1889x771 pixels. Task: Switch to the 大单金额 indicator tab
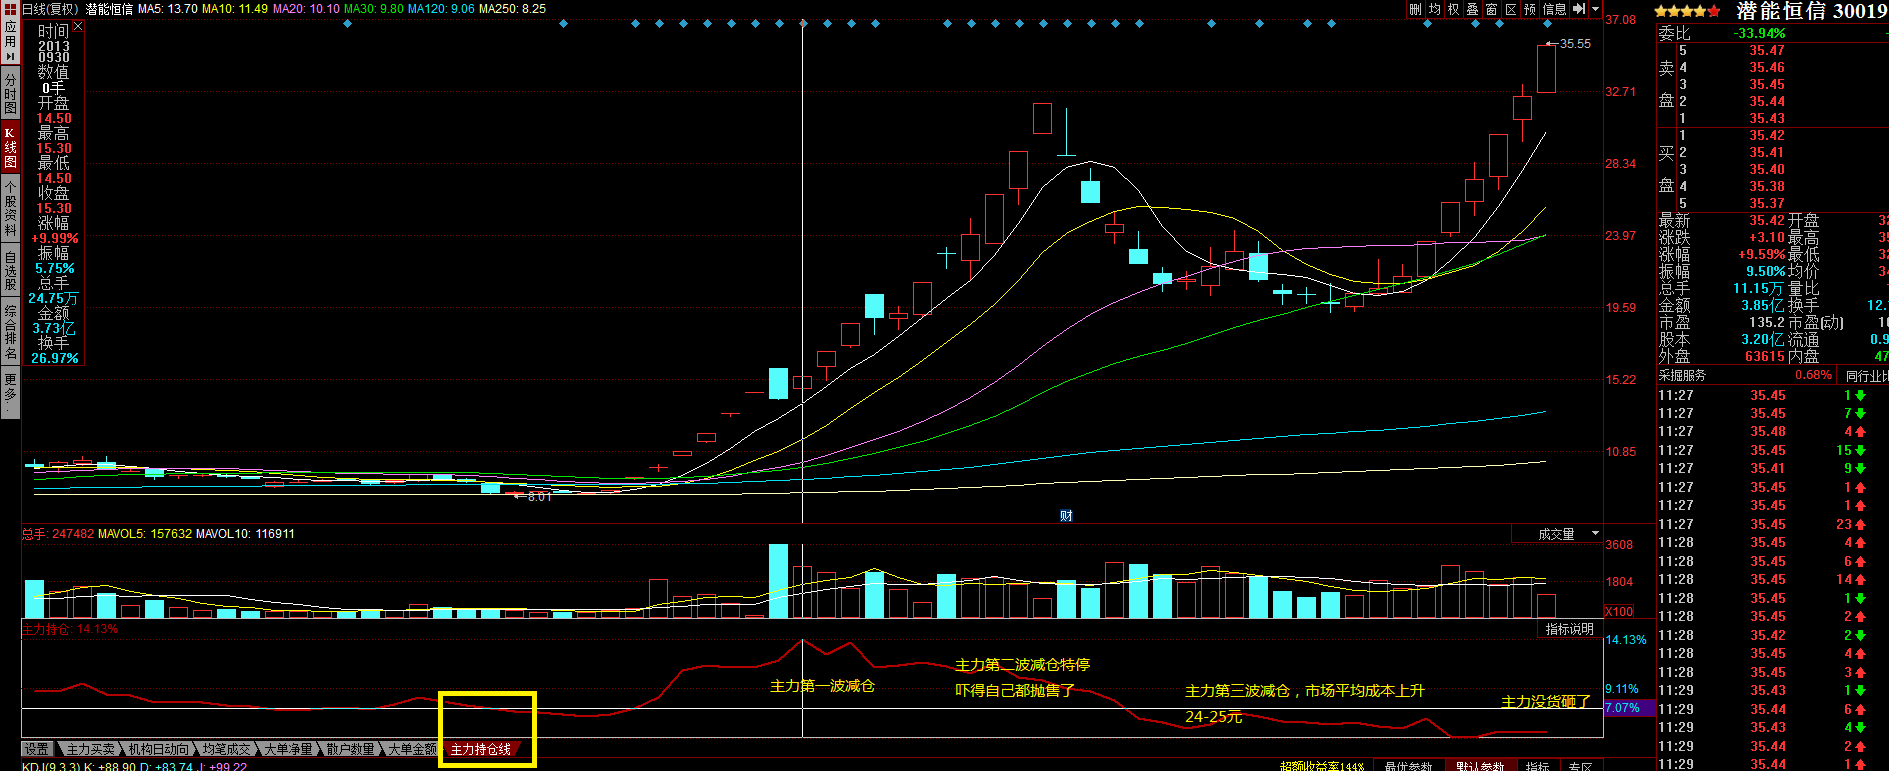tap(412, 749)
